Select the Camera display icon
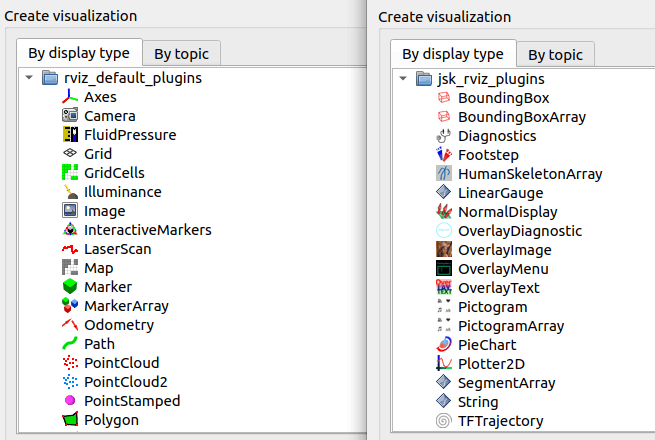 coord(70,115)
